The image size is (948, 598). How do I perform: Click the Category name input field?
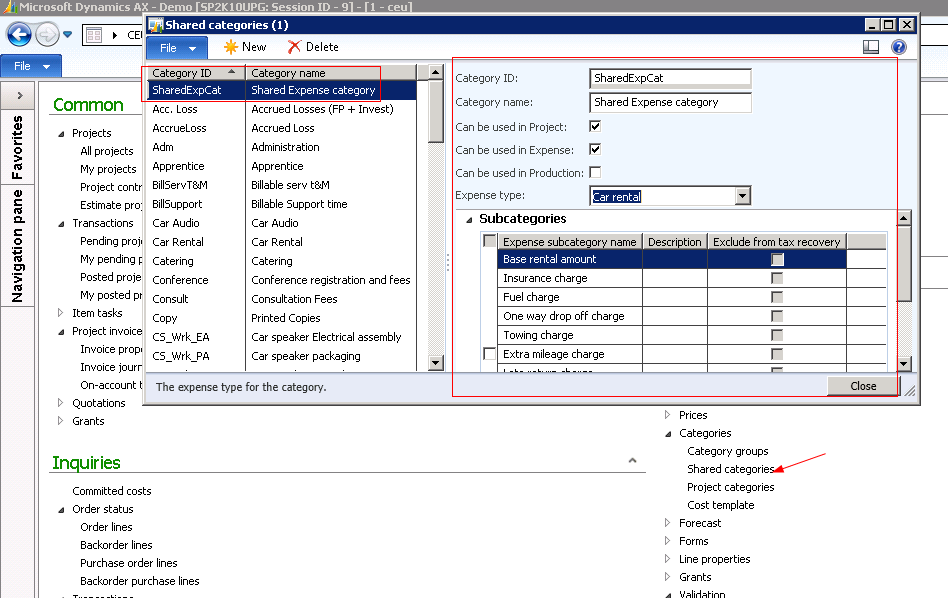(669, 102)
